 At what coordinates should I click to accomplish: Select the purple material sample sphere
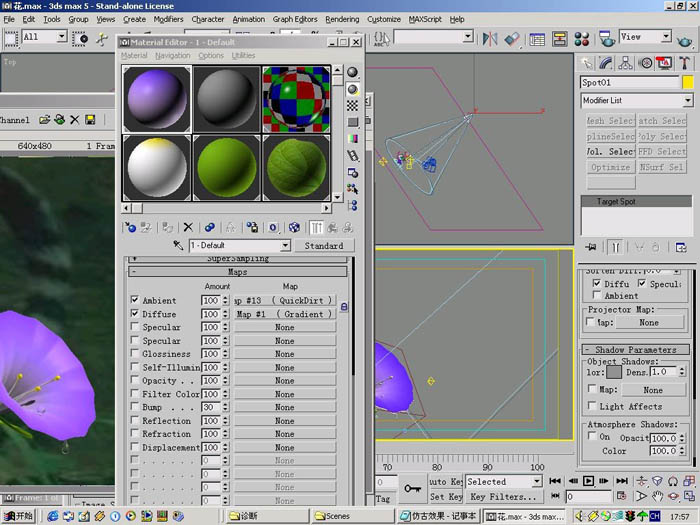(157, 99)
